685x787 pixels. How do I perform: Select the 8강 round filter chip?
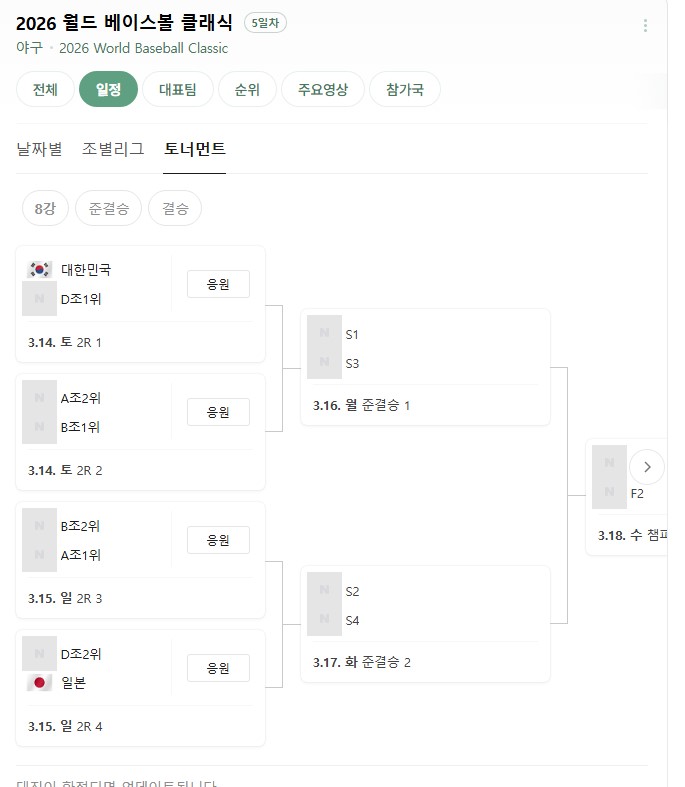(45, 208)
